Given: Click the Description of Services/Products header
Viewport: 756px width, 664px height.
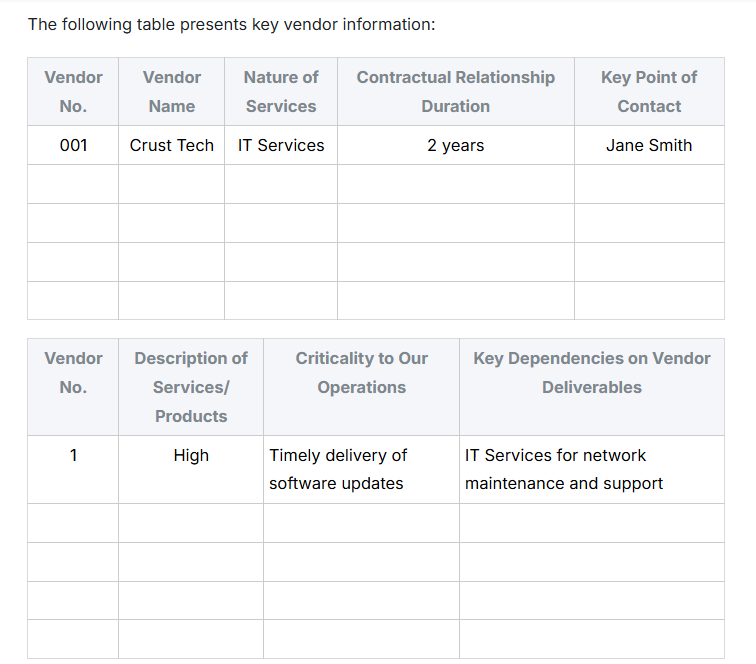Looking at the screenshot, I should pyautogui.click(x=190, y=387).
